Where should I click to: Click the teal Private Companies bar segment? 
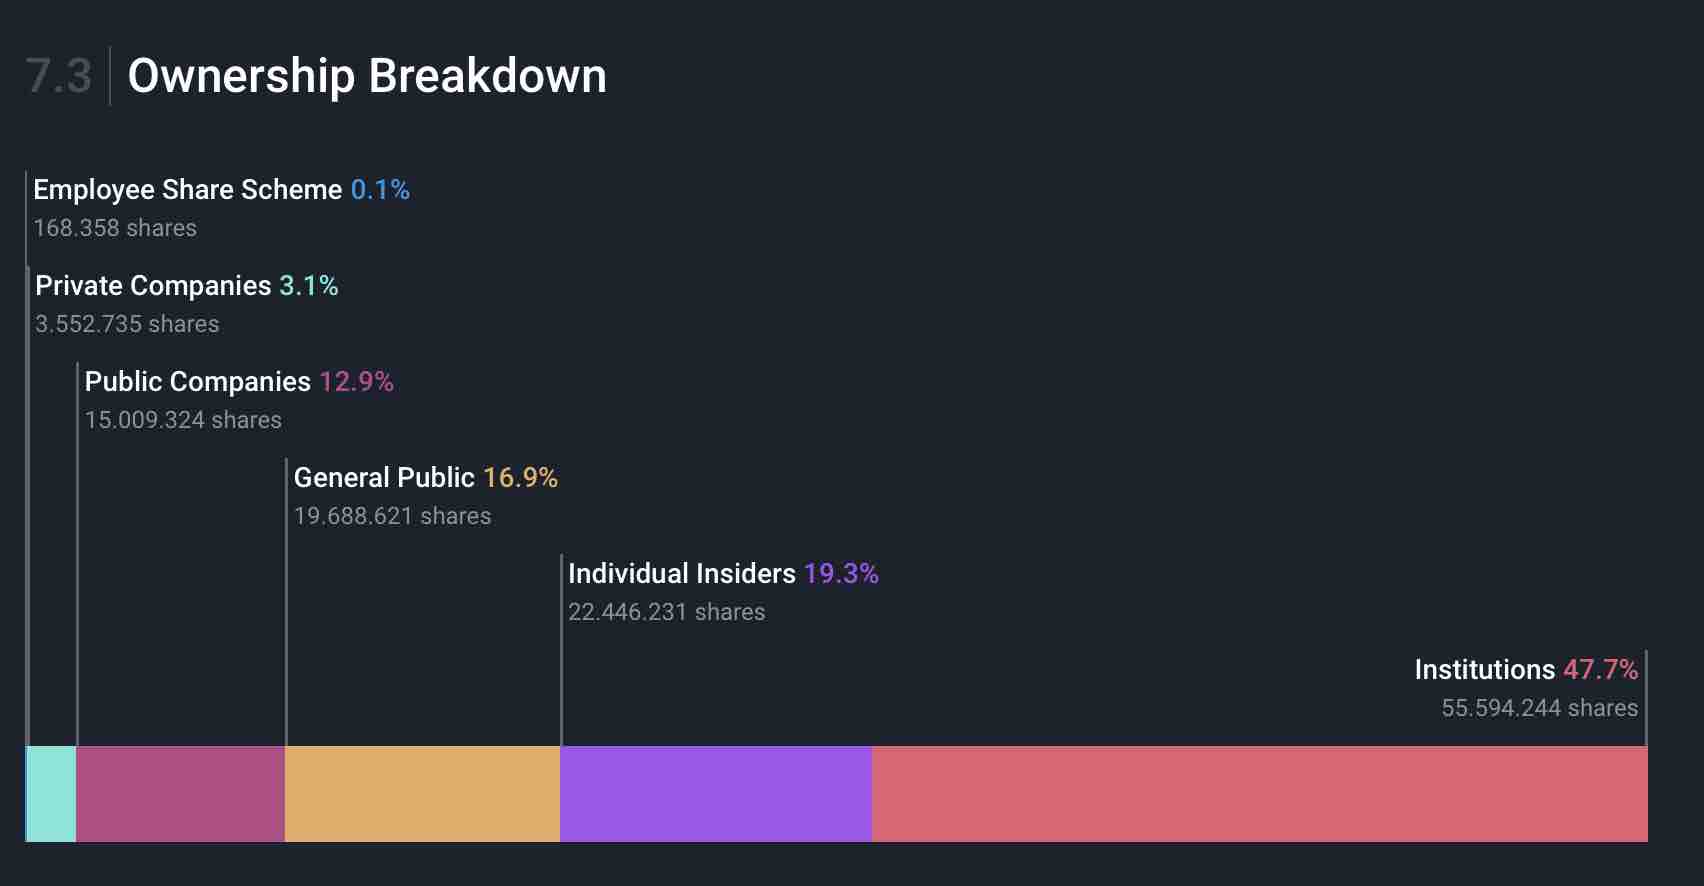(x=51, y=793)
